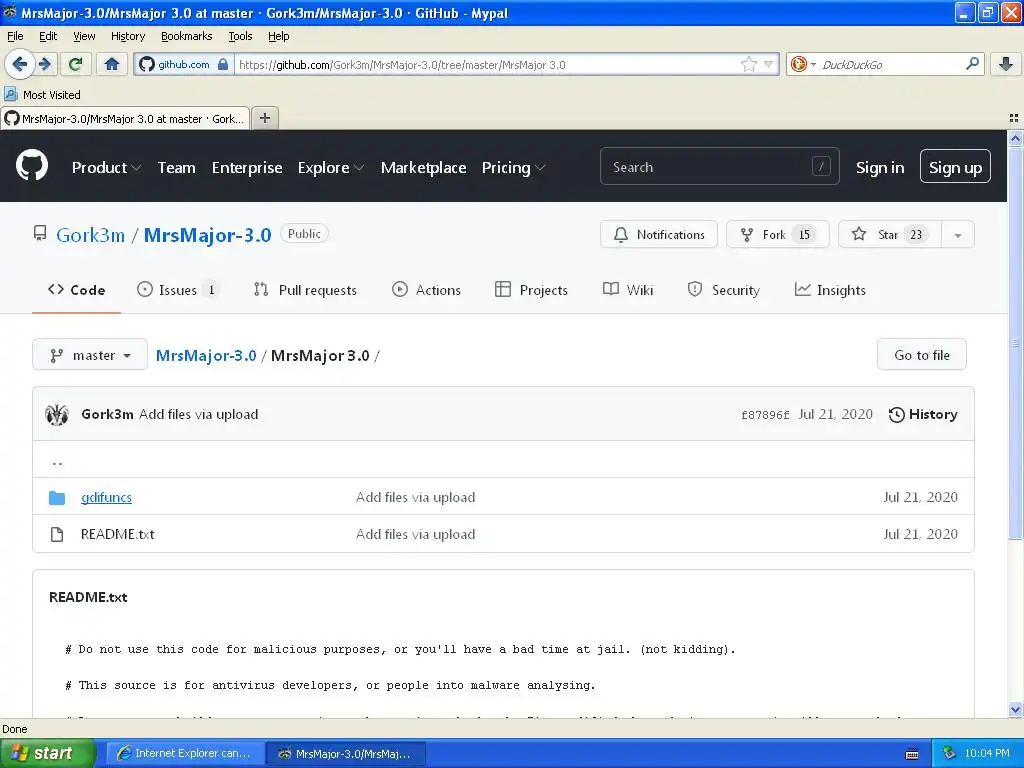Viewport: 1024px width, 768px height.
Task: Click the Sign up button
Action: 955,167
